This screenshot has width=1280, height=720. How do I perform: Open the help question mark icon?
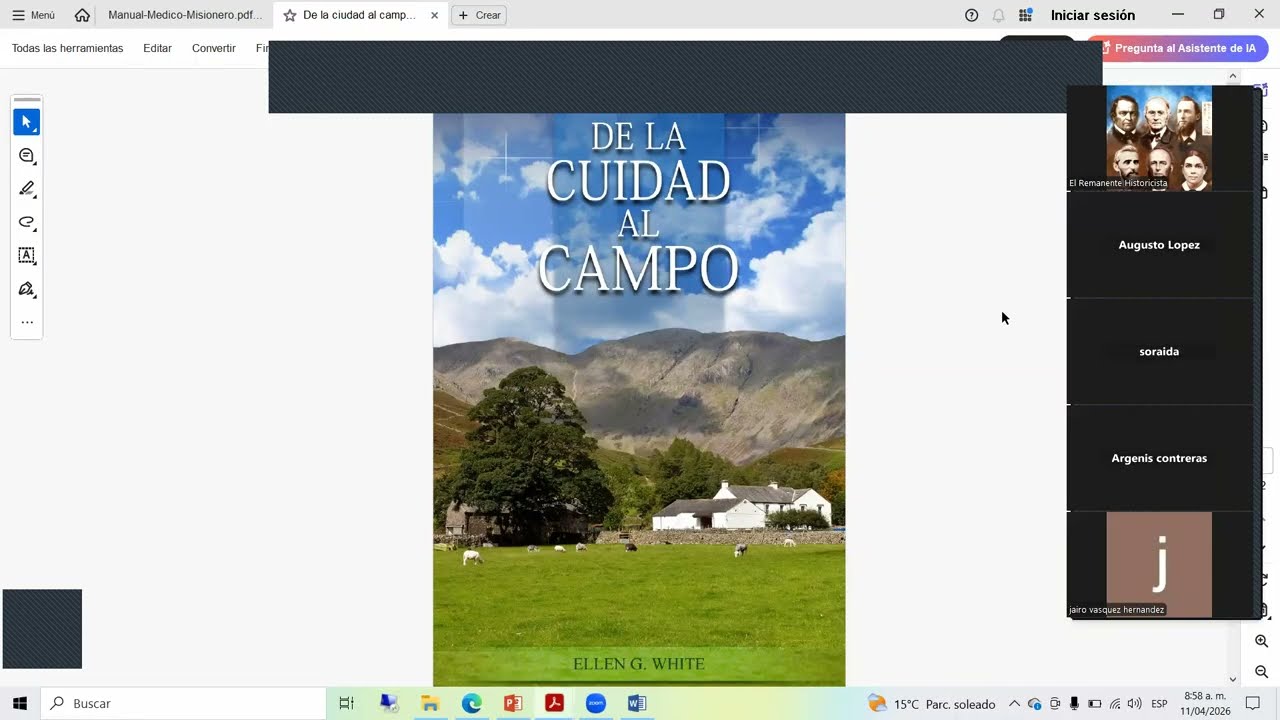tap(971, 15)
